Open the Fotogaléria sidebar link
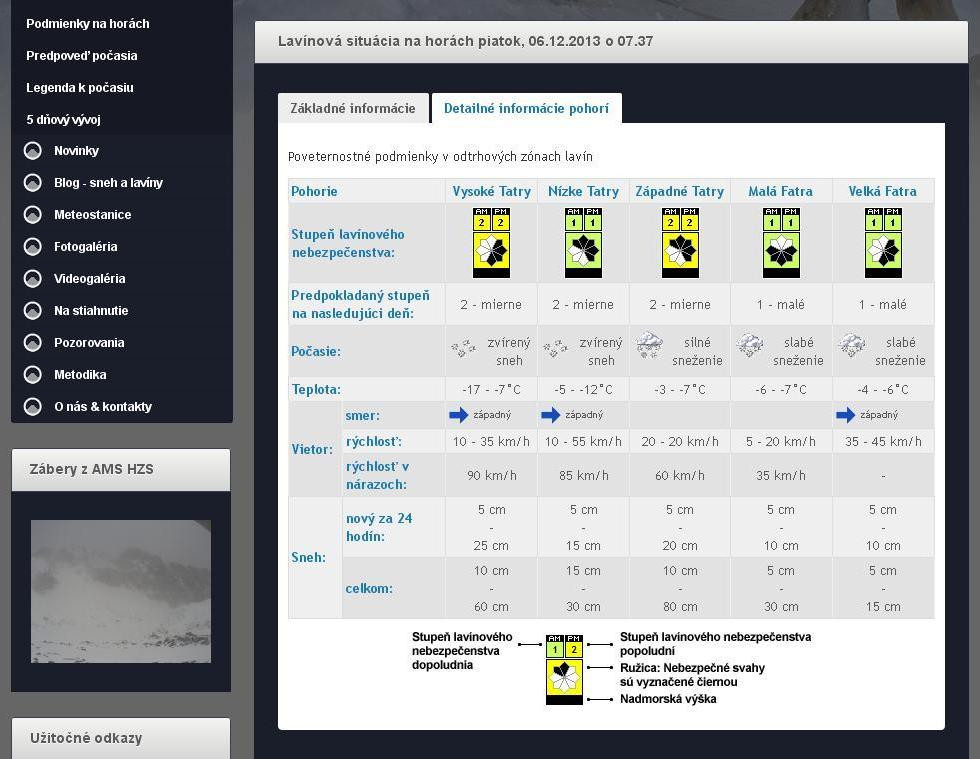Image resolution: width=980 pixels, height=759 pixels. [x=85, y=247]
